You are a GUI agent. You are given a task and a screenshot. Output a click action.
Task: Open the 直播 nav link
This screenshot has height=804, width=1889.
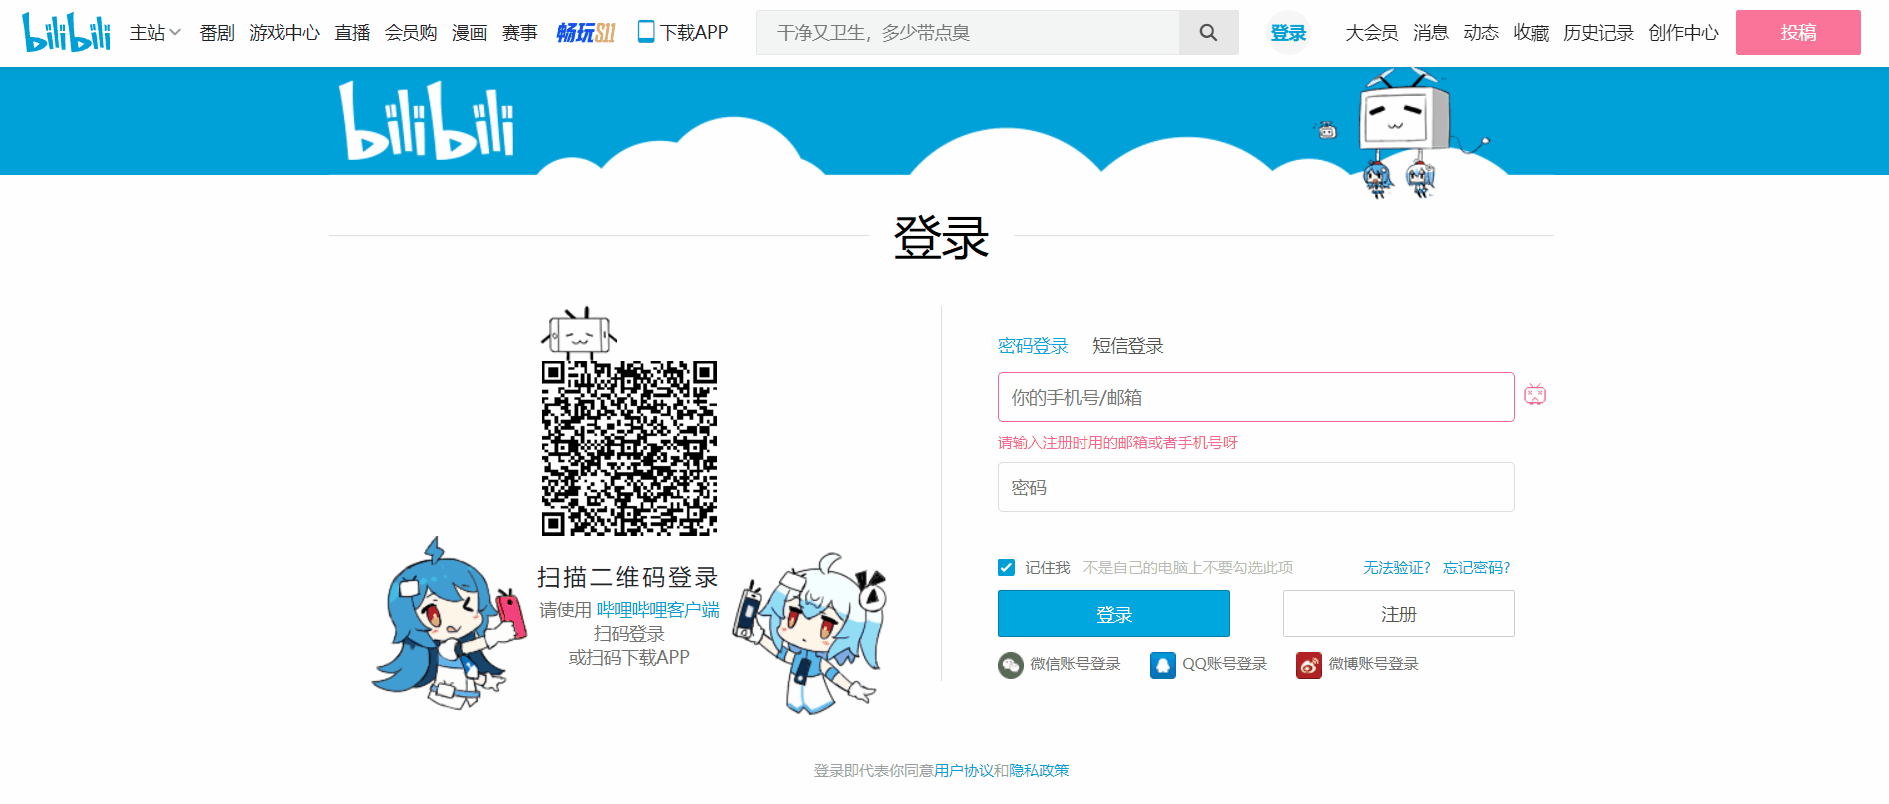[352, 33]
